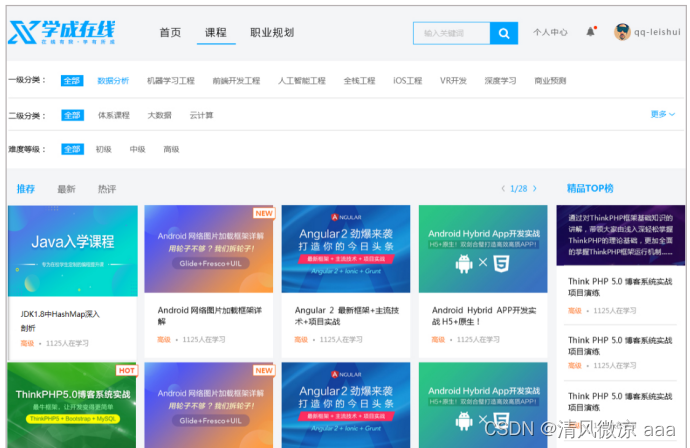
Task: Click page indicator 1/28
Action: pyautogui.click(x=519, y=189)
